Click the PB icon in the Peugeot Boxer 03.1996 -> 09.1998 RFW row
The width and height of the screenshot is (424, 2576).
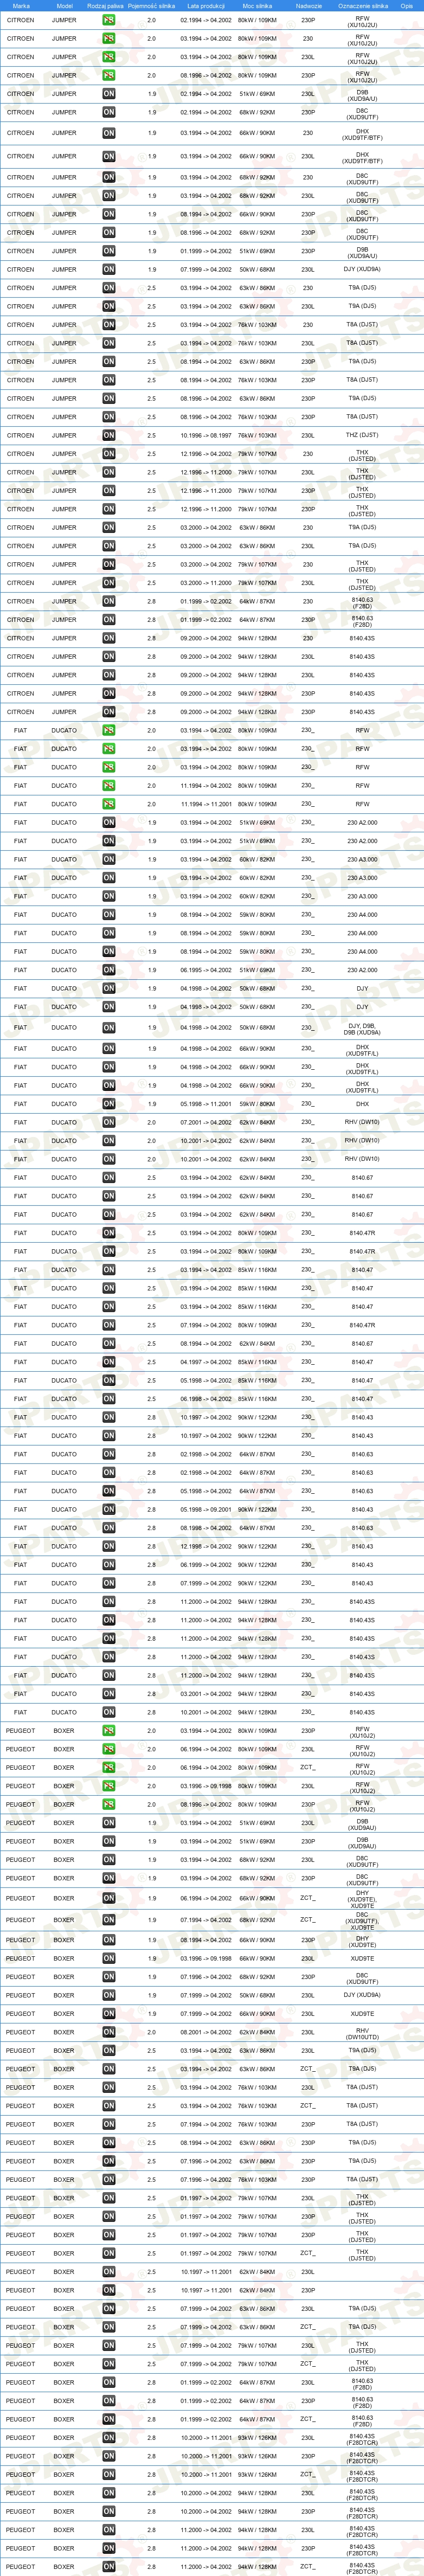coord(108,1786)
